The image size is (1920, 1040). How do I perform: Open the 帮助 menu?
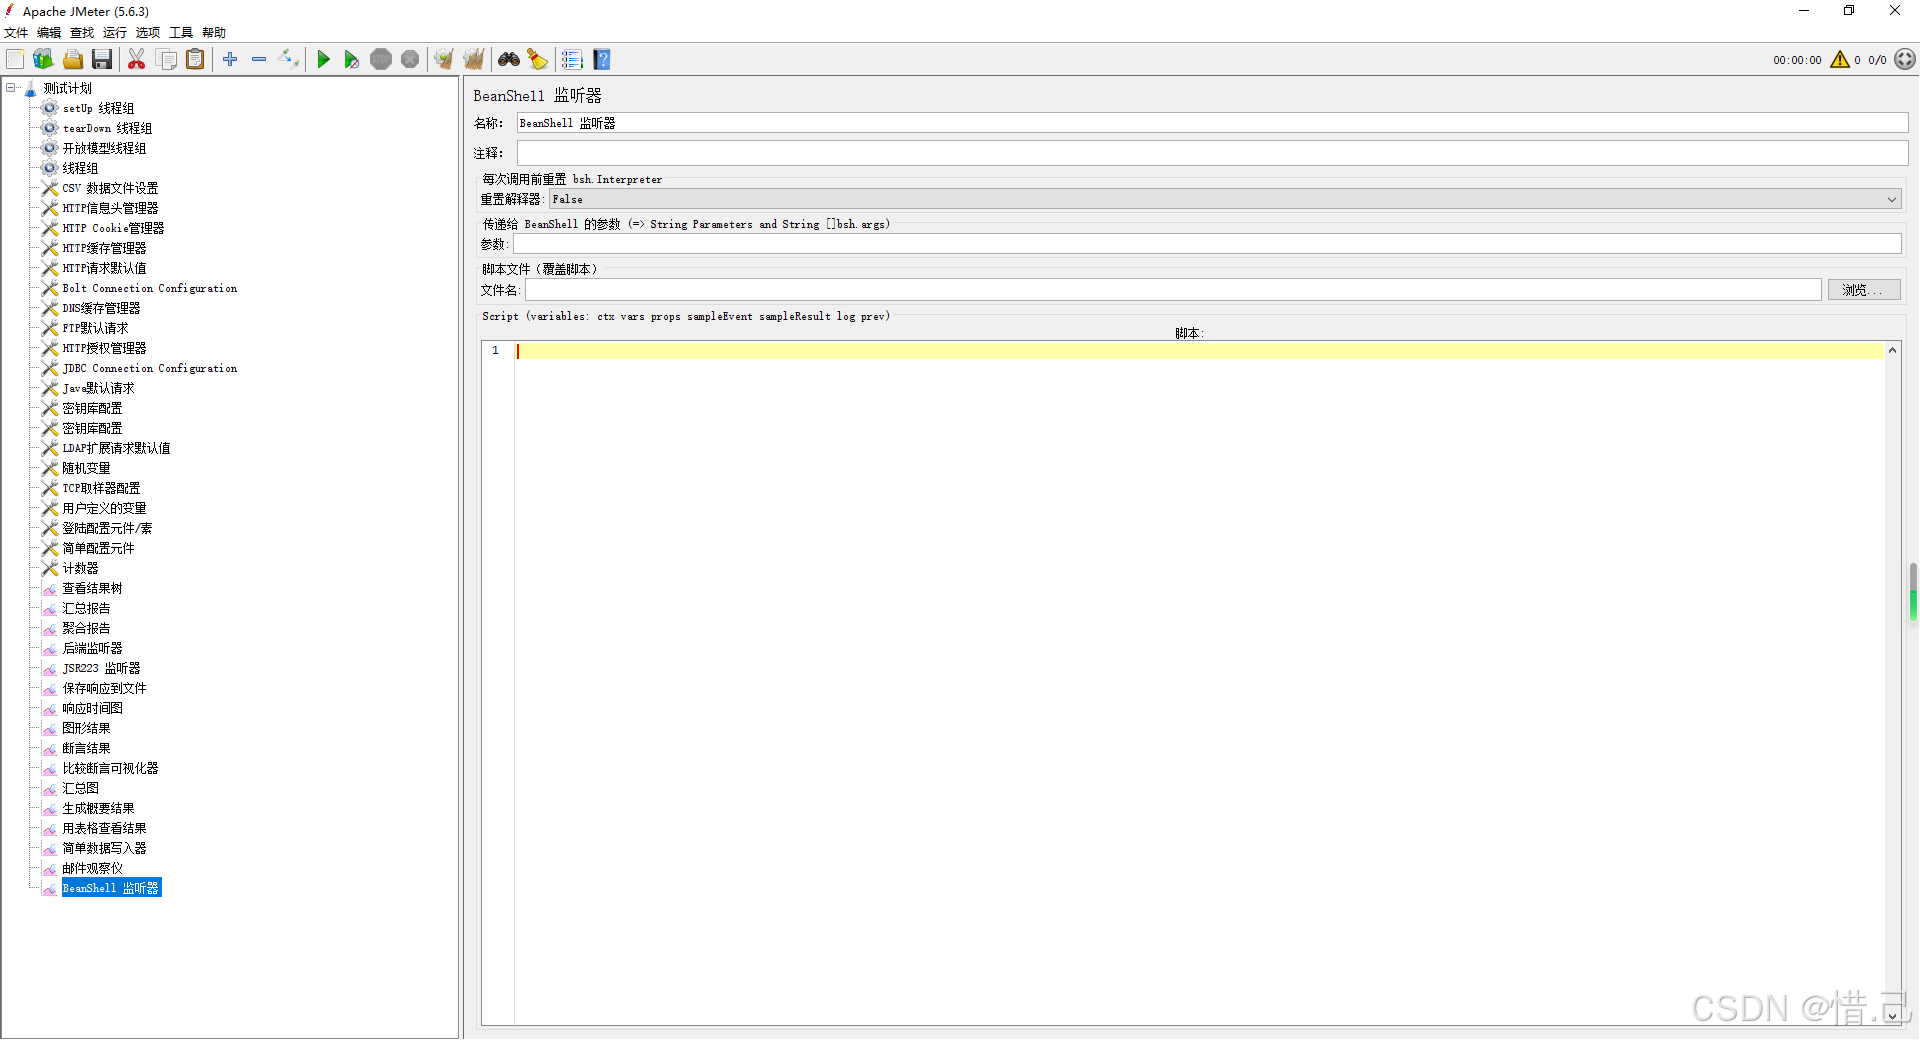(x=214, y=33)
